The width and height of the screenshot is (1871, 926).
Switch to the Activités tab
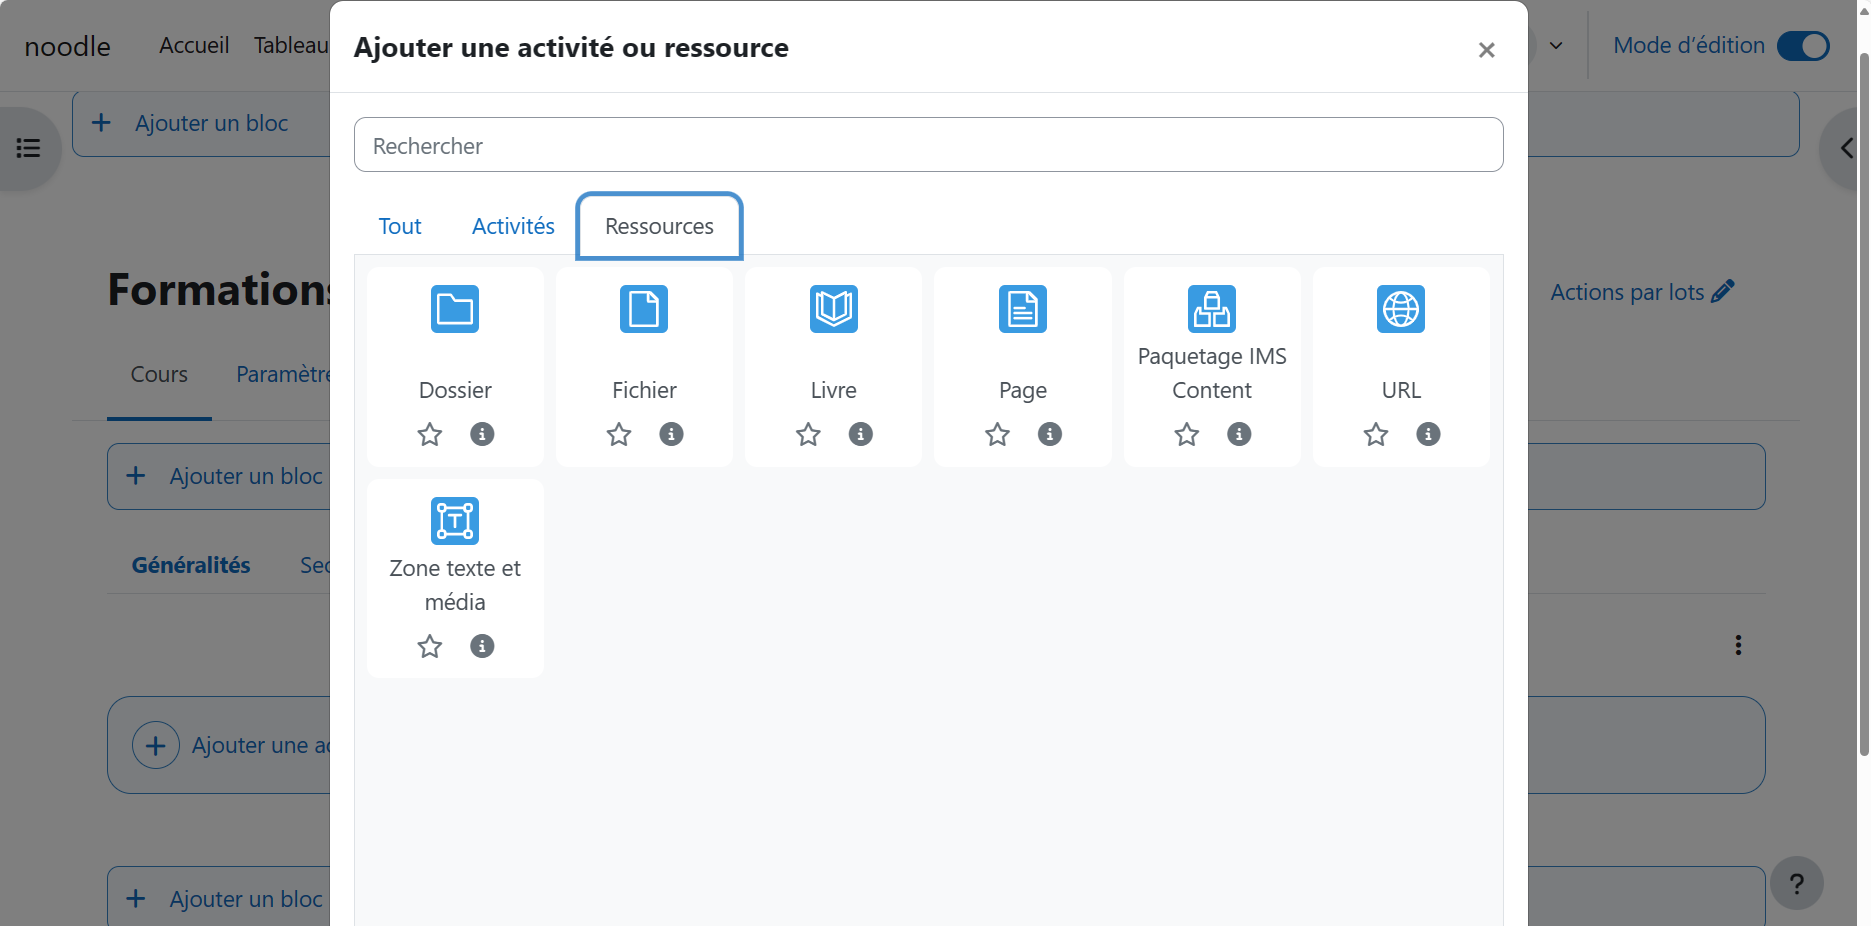click(x=513, y=226)
